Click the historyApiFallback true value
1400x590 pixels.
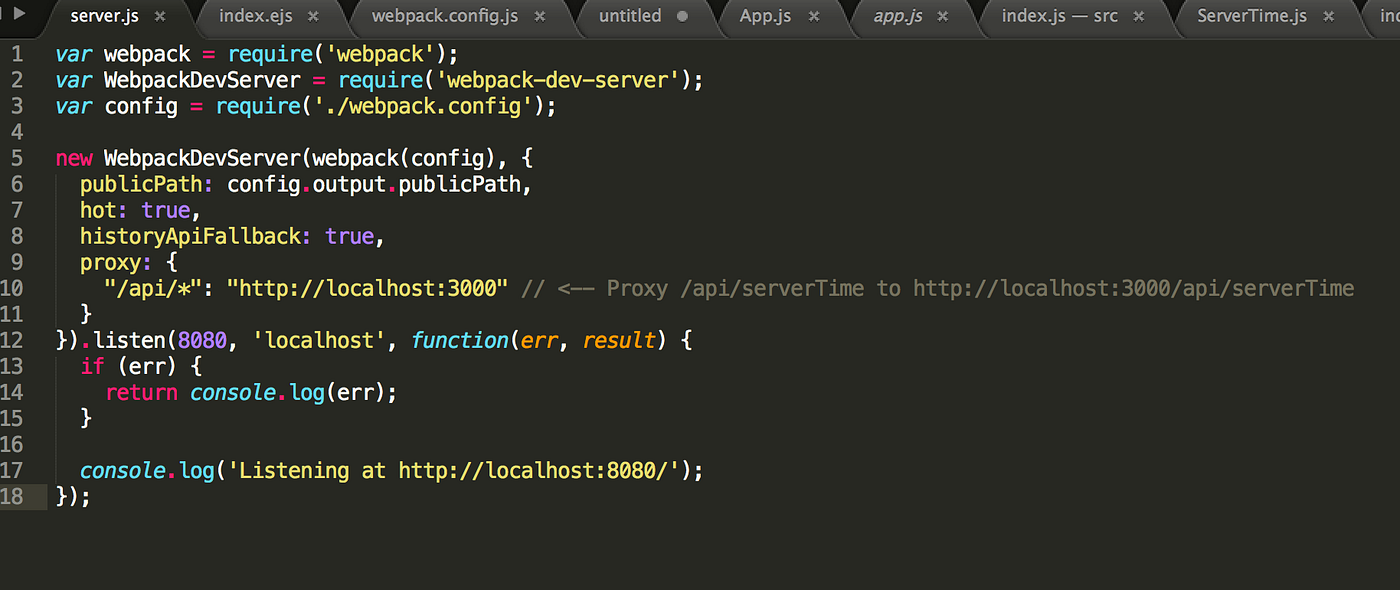pyautogui.click(x=349, y=236)
